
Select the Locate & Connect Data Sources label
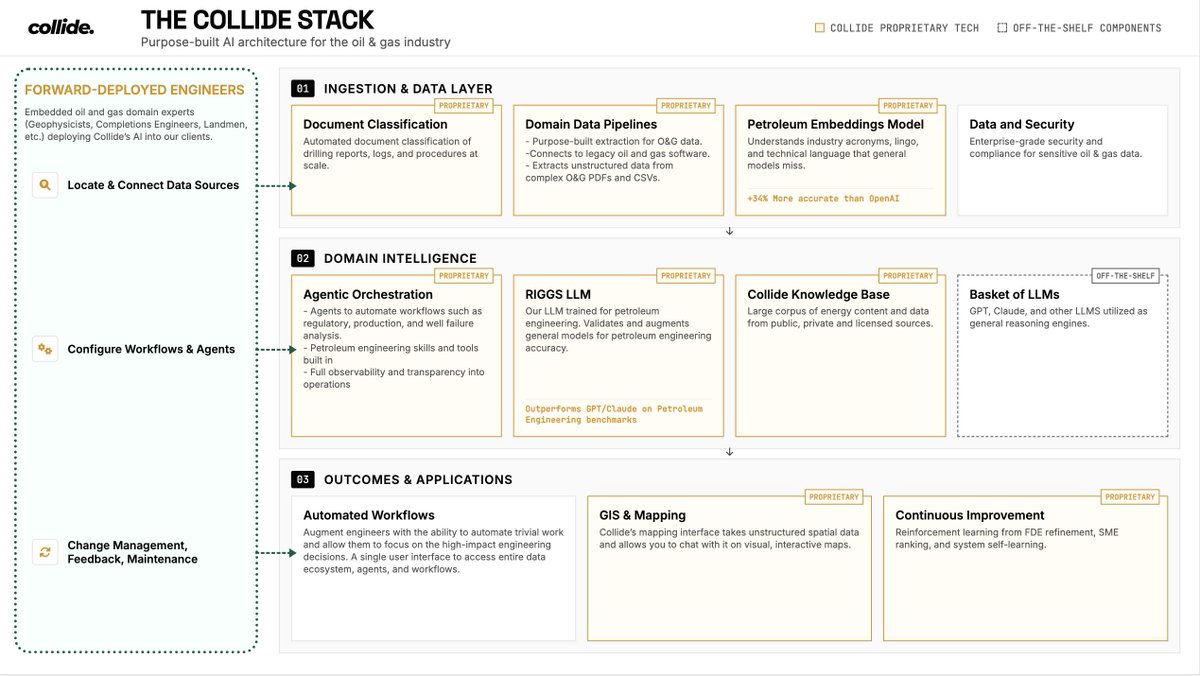pyautogui.click(x=153, y=185)
